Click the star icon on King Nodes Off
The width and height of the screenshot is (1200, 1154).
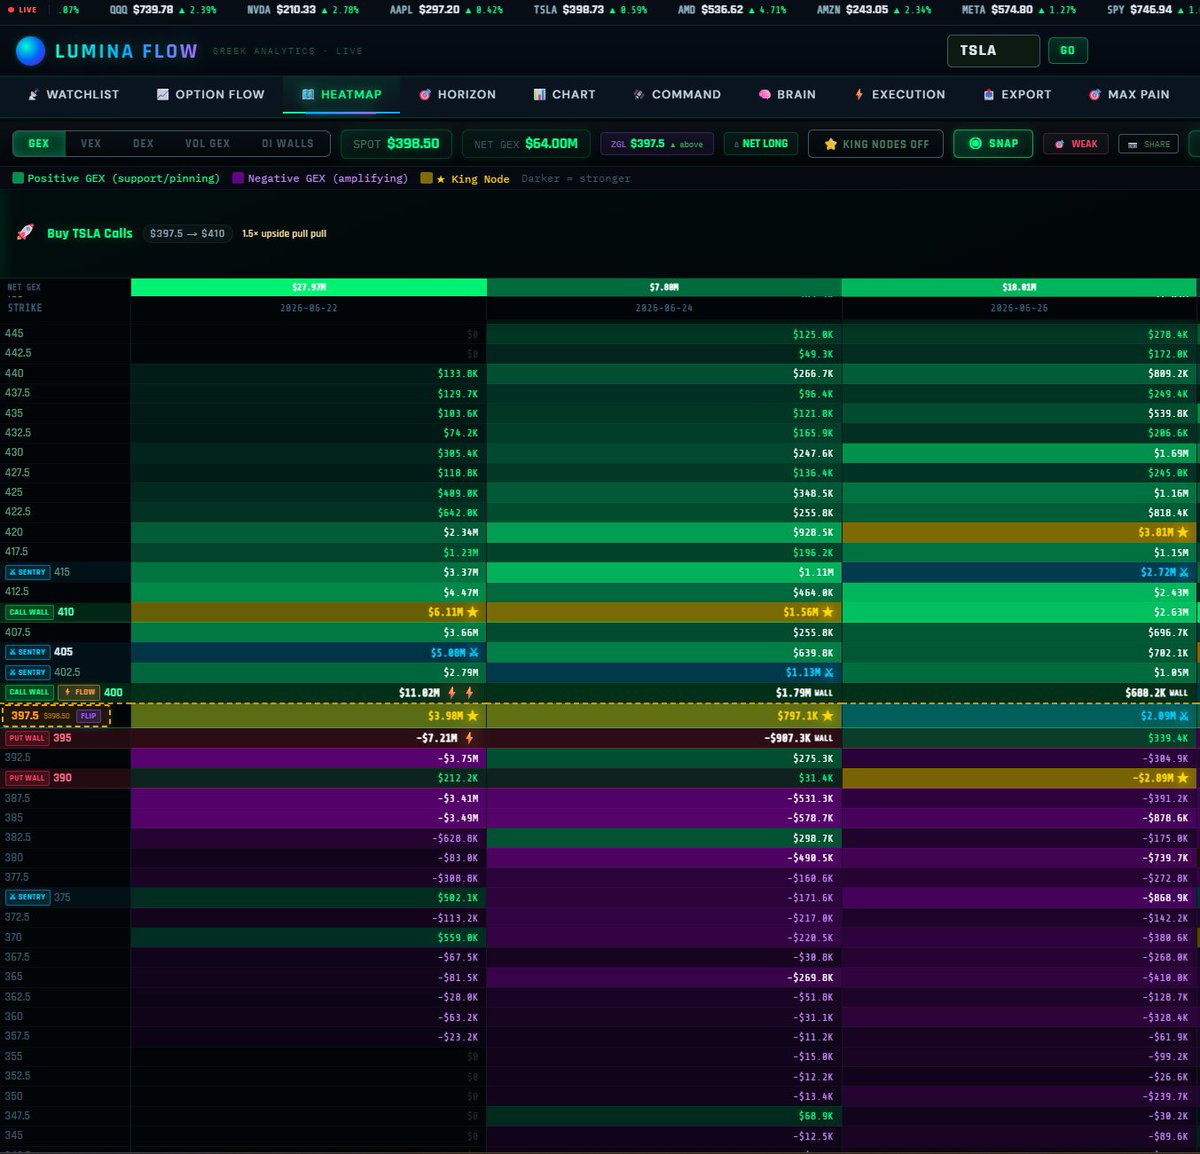pos(830,144)
